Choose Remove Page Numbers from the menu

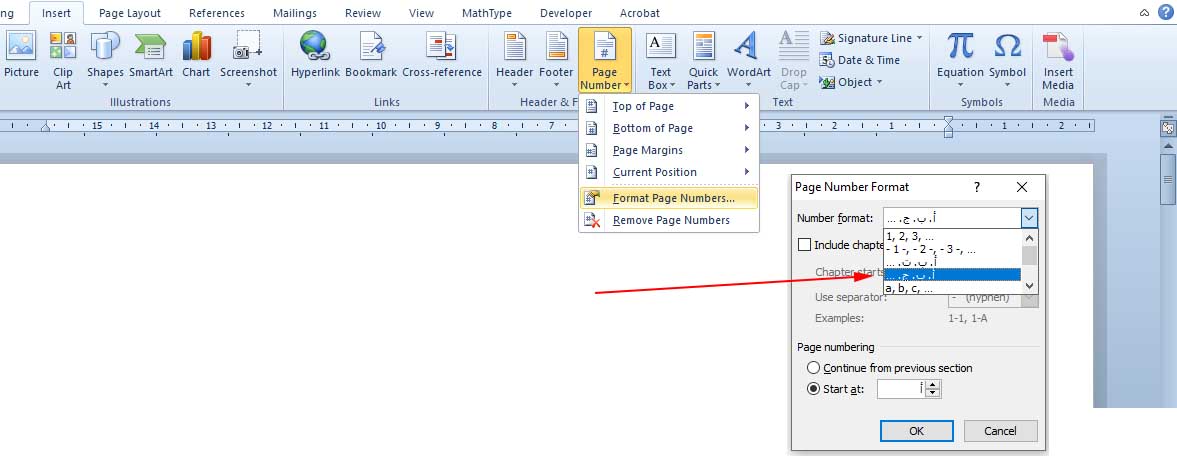[670, 220]
